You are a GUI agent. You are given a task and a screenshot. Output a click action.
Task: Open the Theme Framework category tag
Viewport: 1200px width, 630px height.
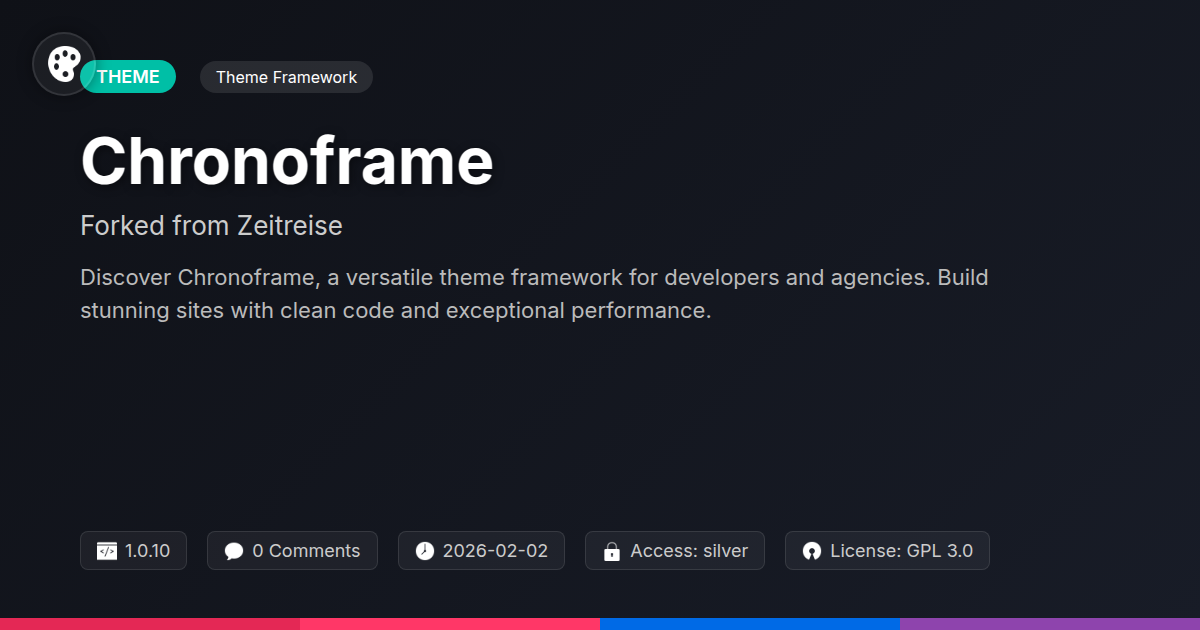pyautogui.click(x=286, y=77)
